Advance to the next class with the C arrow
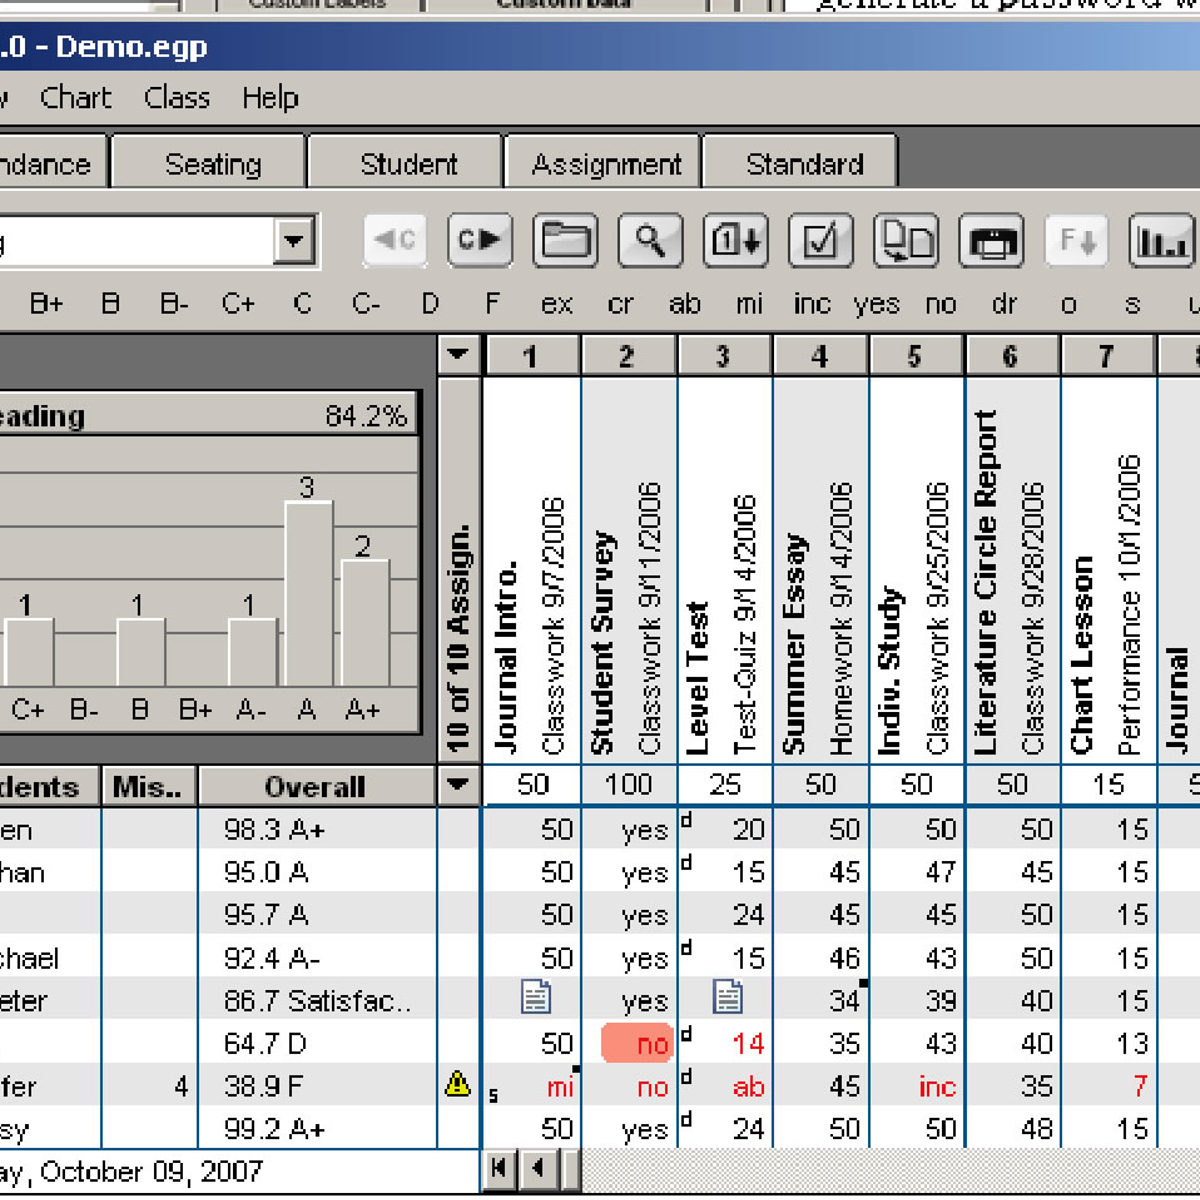 (x=479, y=240)
